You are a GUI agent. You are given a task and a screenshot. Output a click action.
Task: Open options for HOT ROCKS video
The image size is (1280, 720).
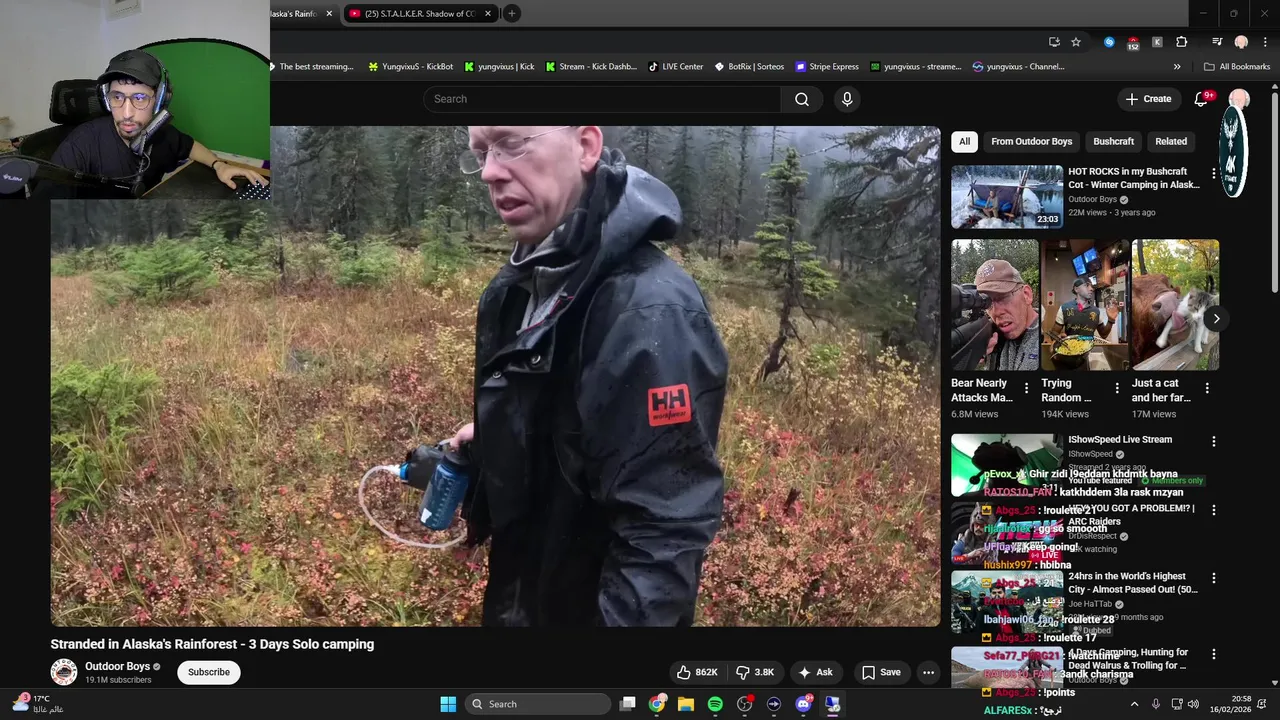tap(1213, 174)
